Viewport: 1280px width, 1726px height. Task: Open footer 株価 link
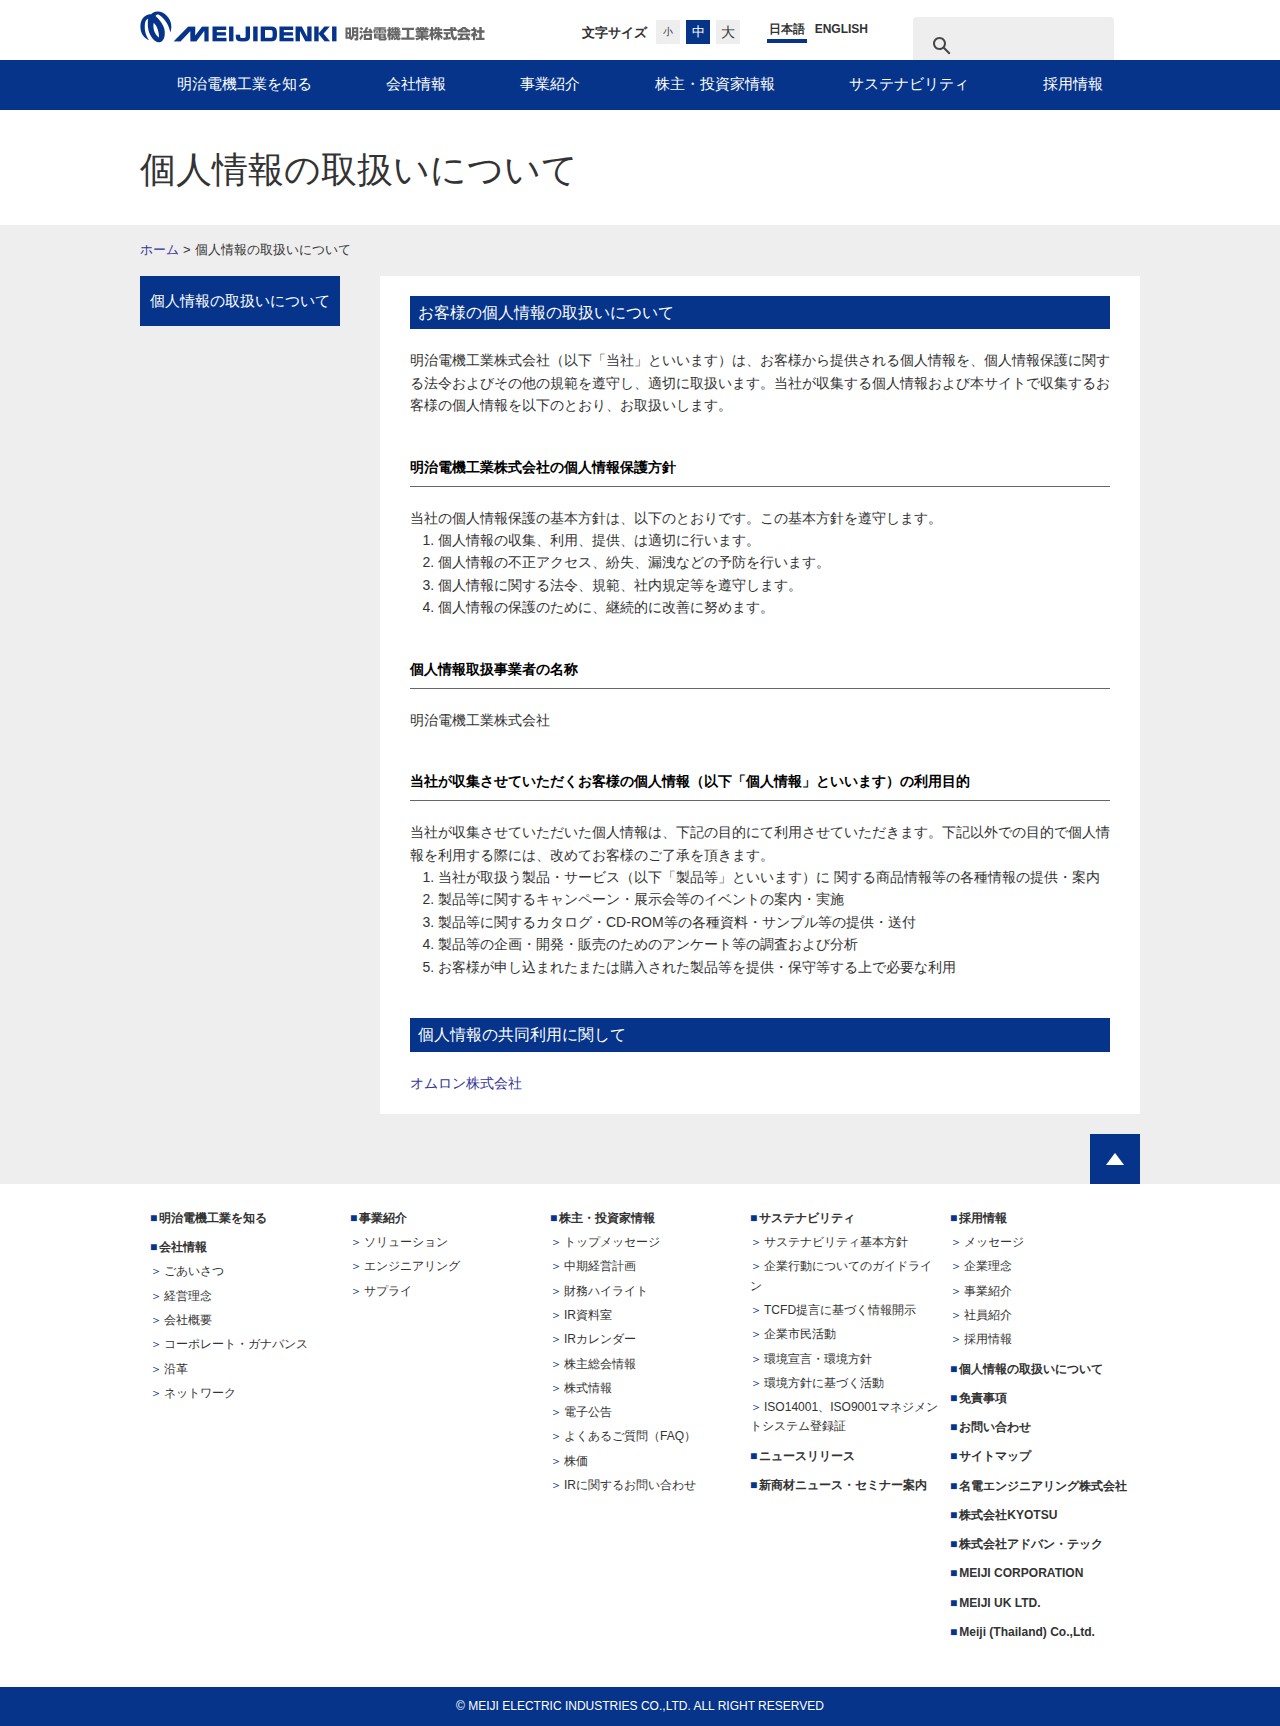[575, 1461]
